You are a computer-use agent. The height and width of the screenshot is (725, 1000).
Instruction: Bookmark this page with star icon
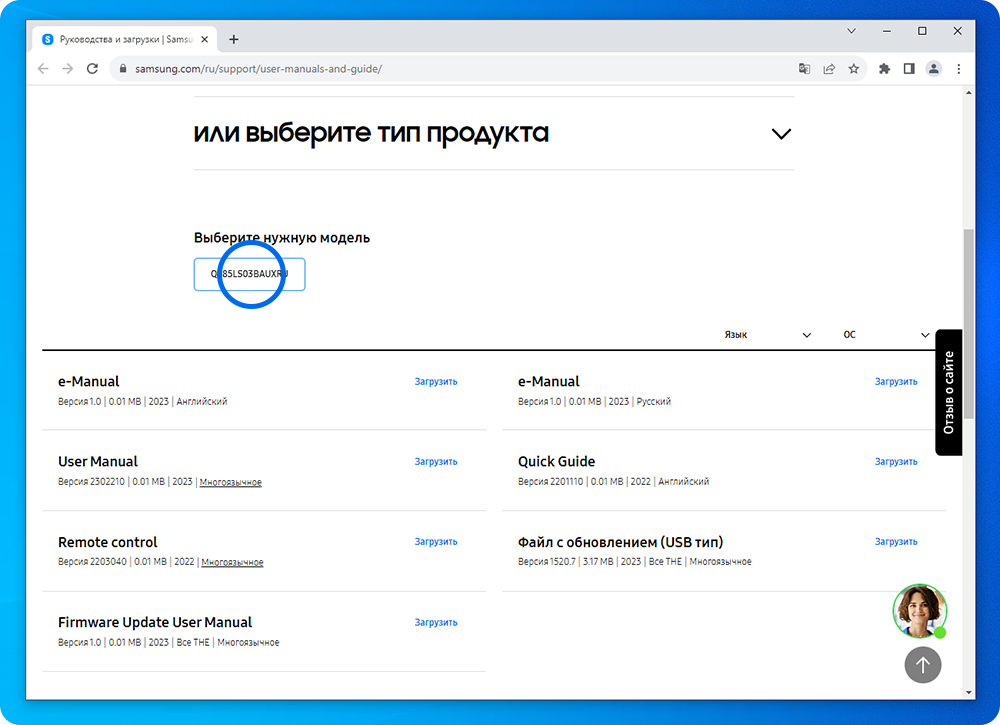(854, 69)
